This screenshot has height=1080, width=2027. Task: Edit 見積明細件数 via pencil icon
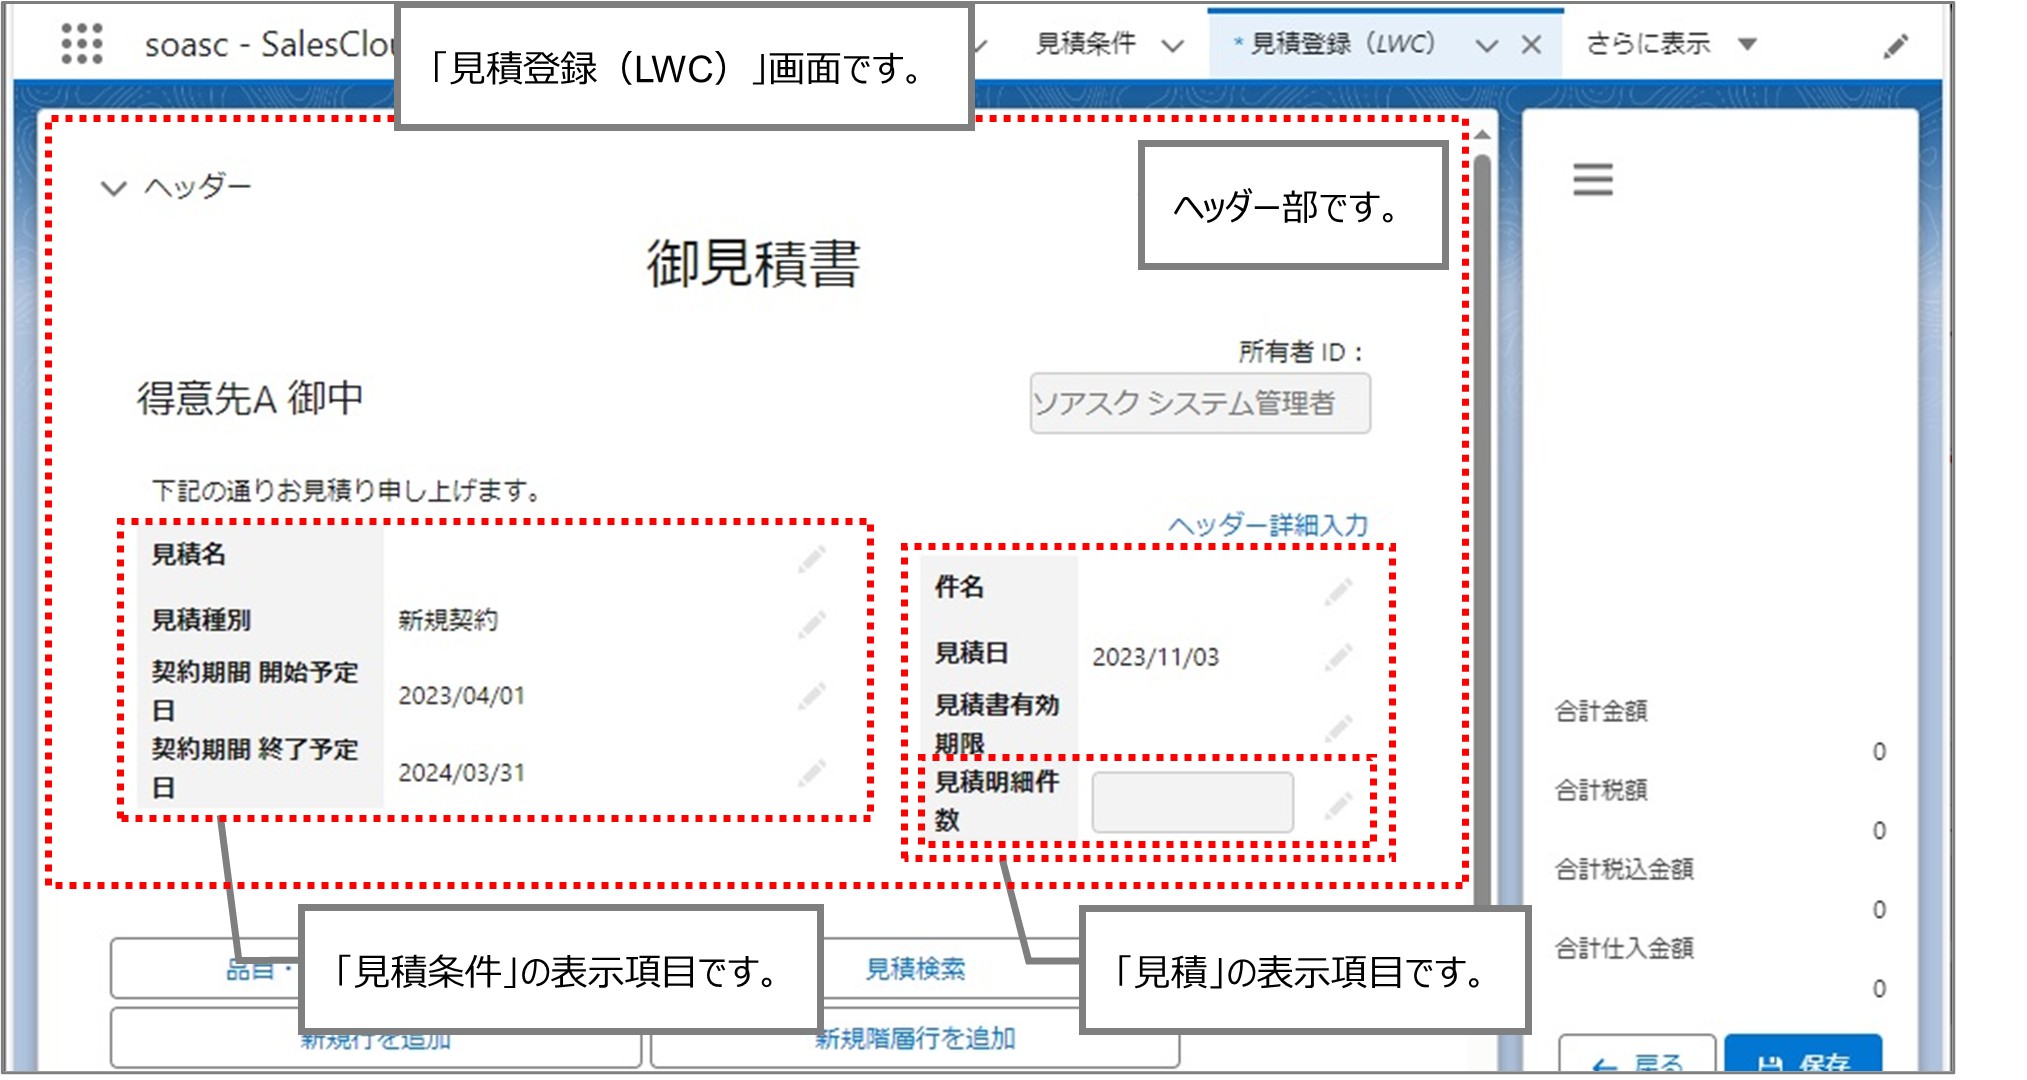tap(1338, 803)
